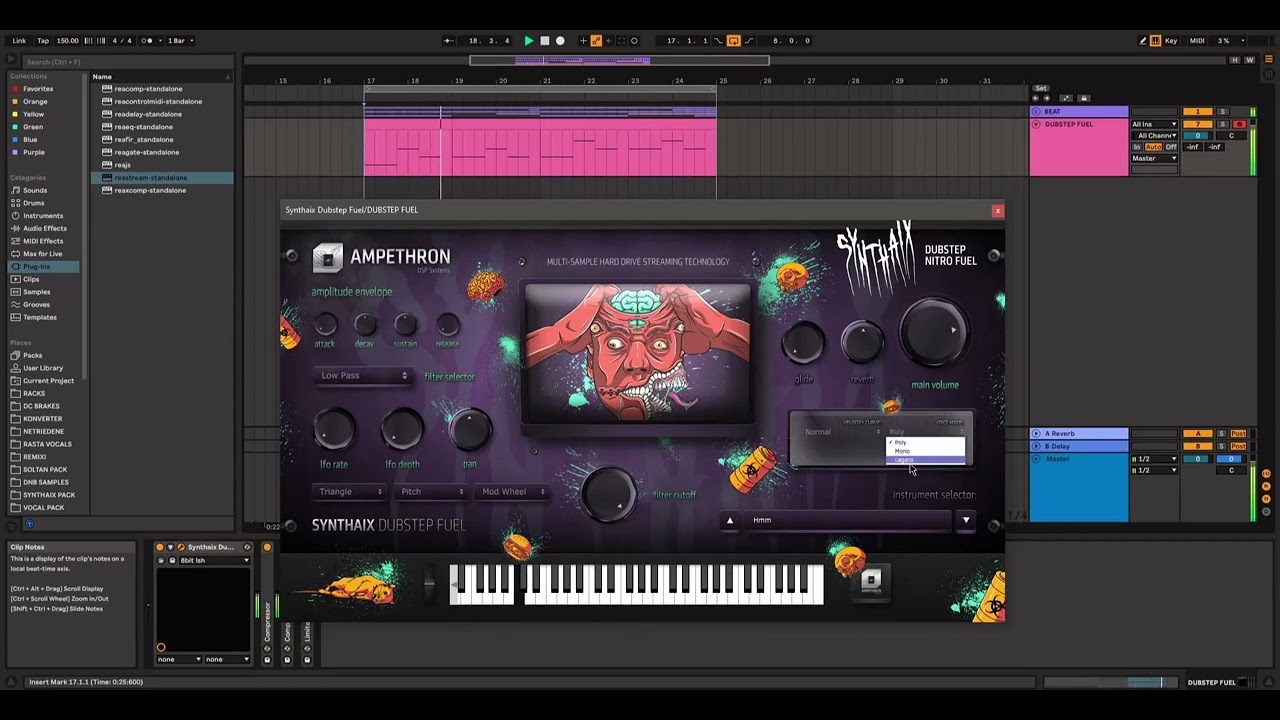Open the Pitch LFO destination dropdown
The width and height of the screenshot is (1280, 720).
pos(430,492)
